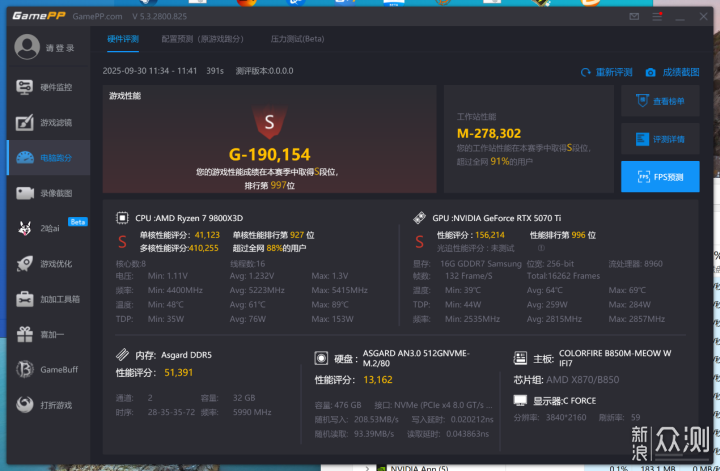The image size is (720, 471).
Task: Switch to the 硬件评测 tab
Action: 123,39
